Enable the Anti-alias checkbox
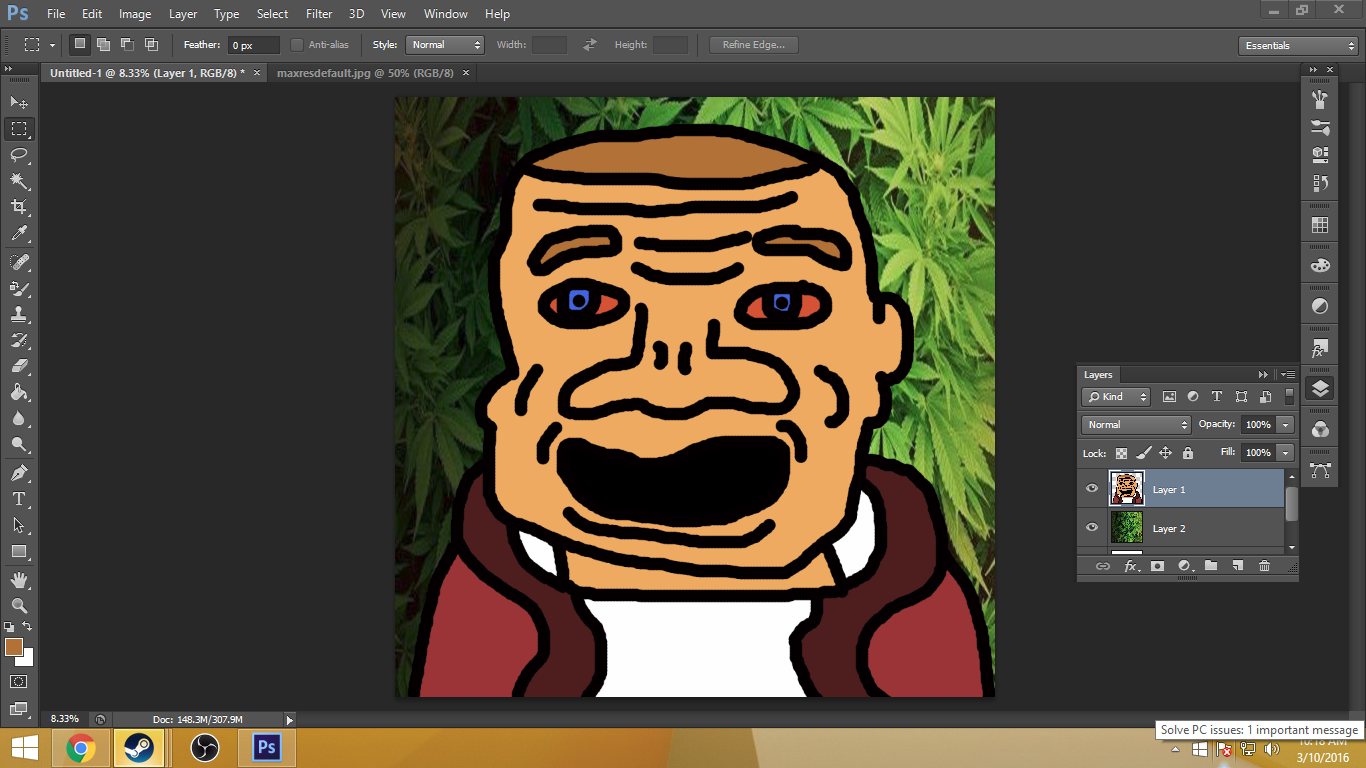 [x=297, y=45]
